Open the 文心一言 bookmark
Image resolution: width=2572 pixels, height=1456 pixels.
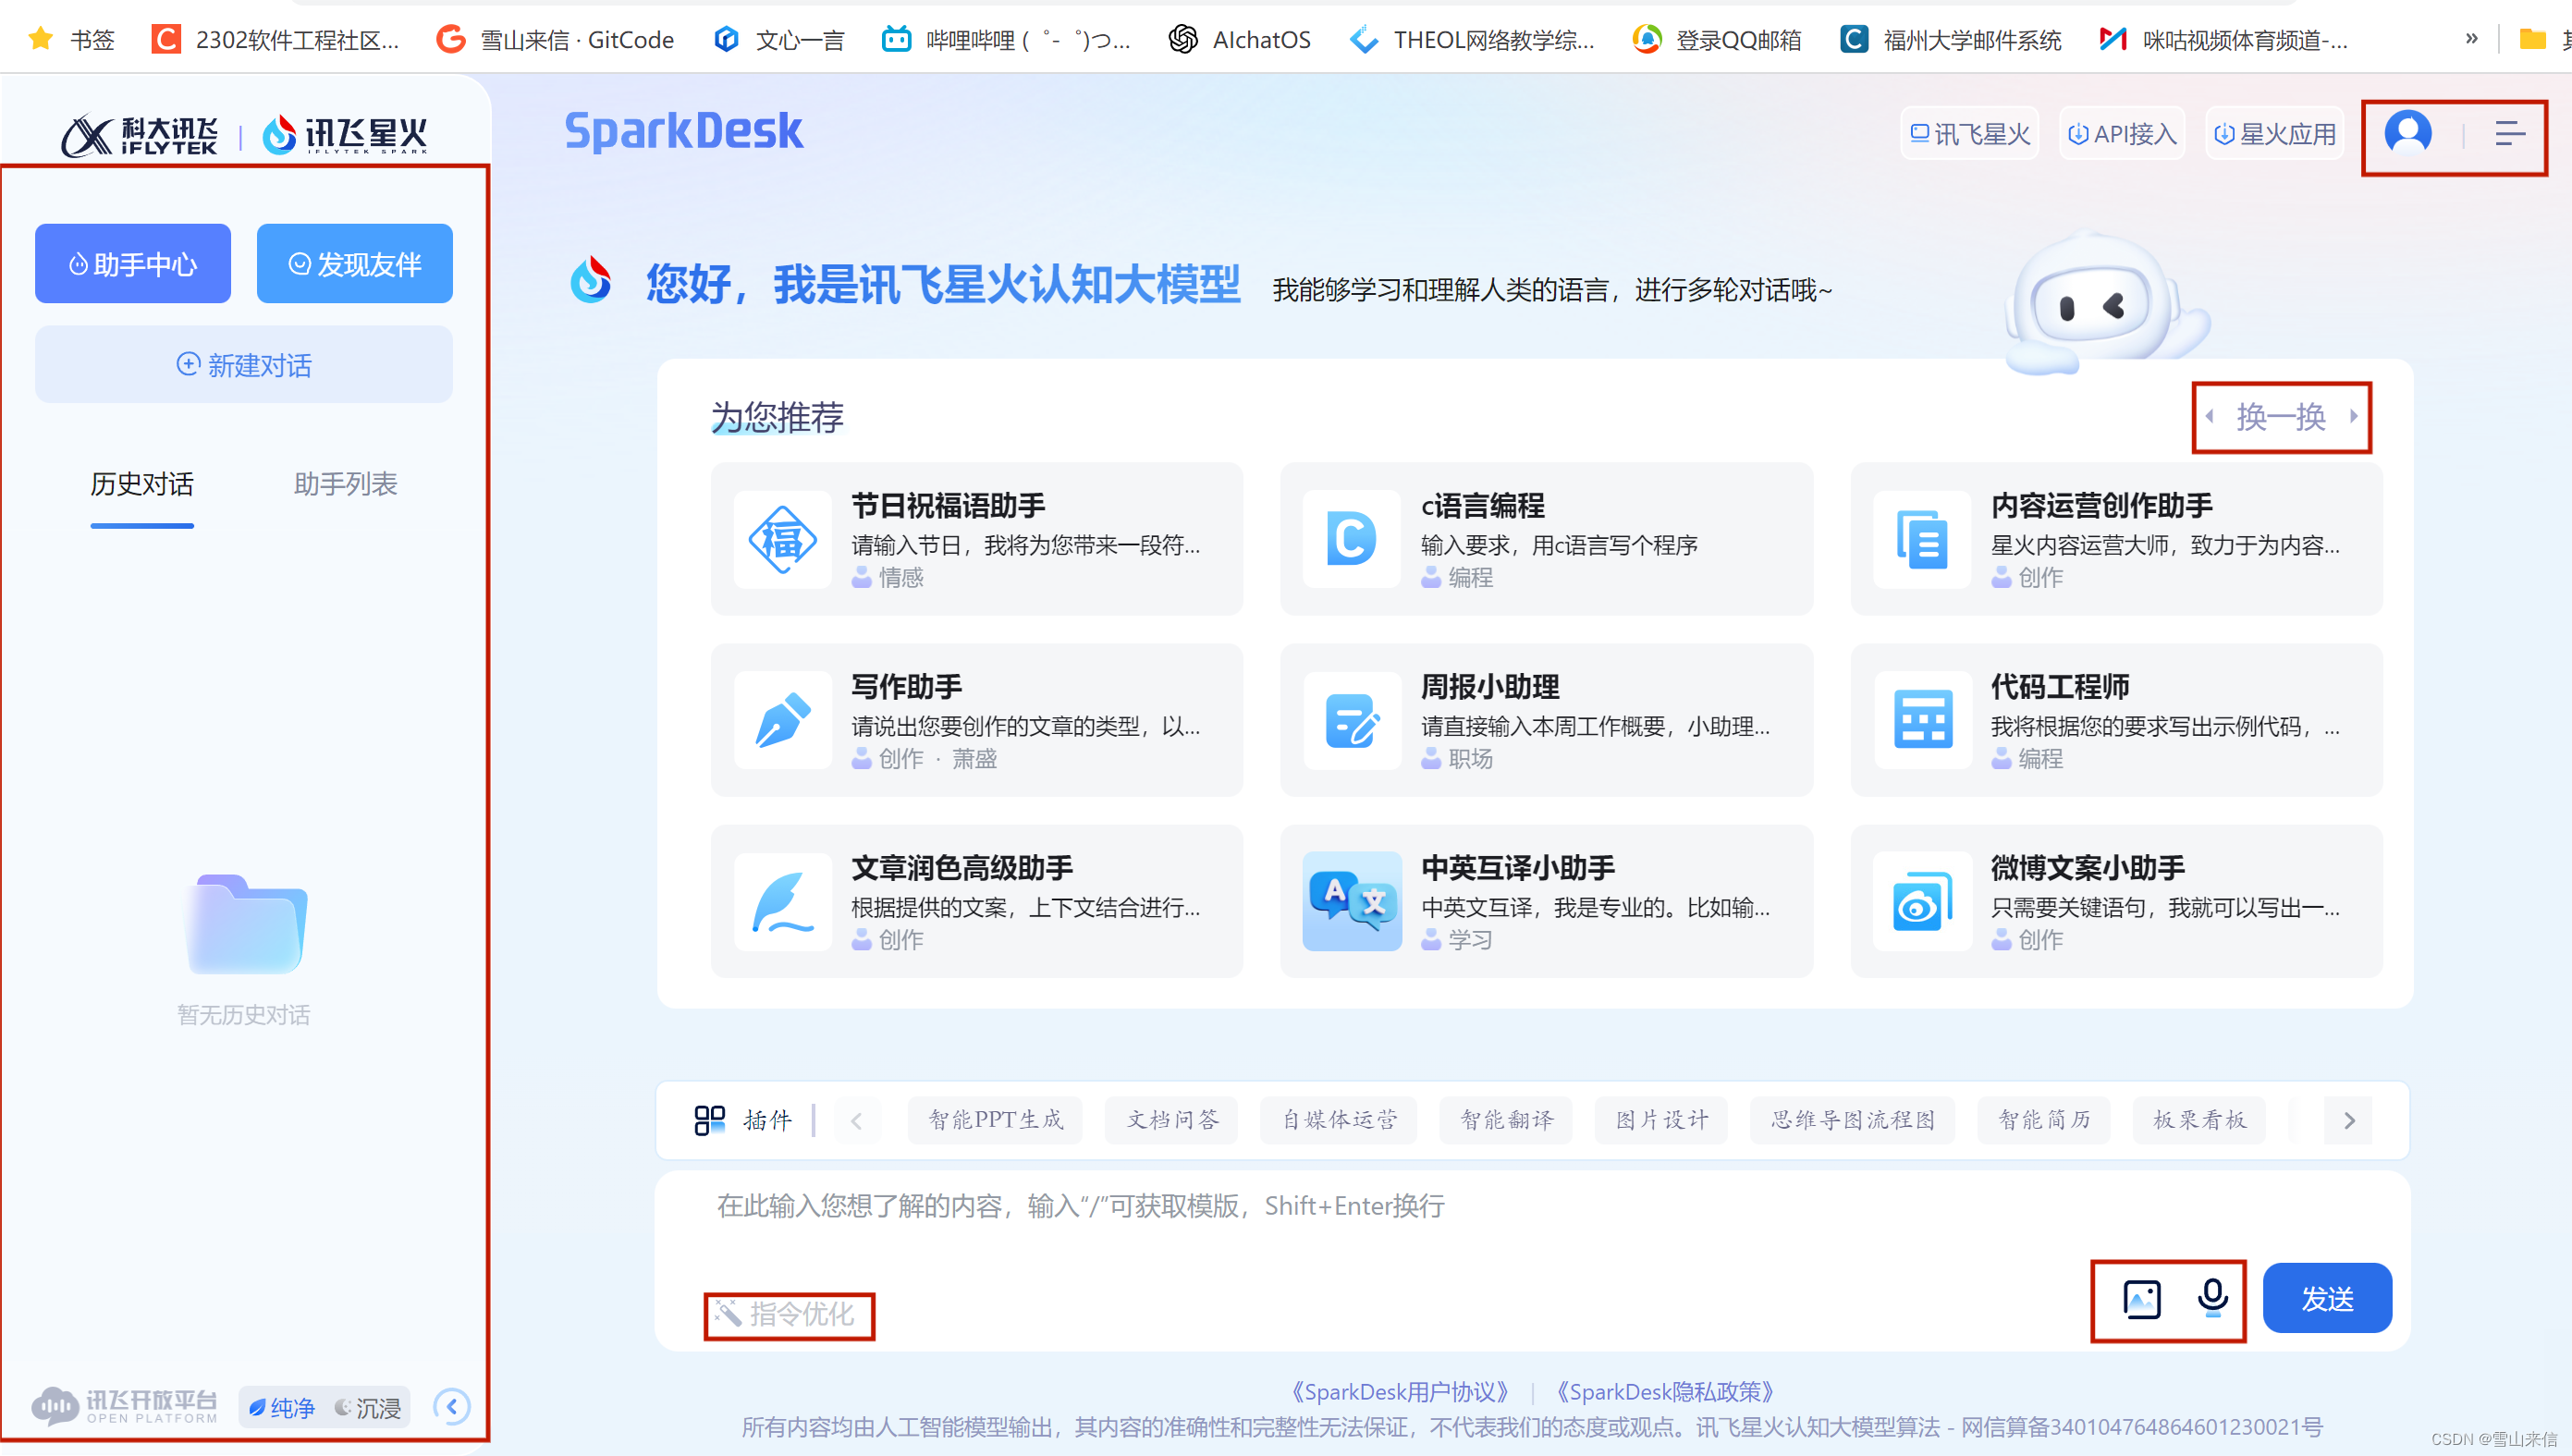coord(779,40)
